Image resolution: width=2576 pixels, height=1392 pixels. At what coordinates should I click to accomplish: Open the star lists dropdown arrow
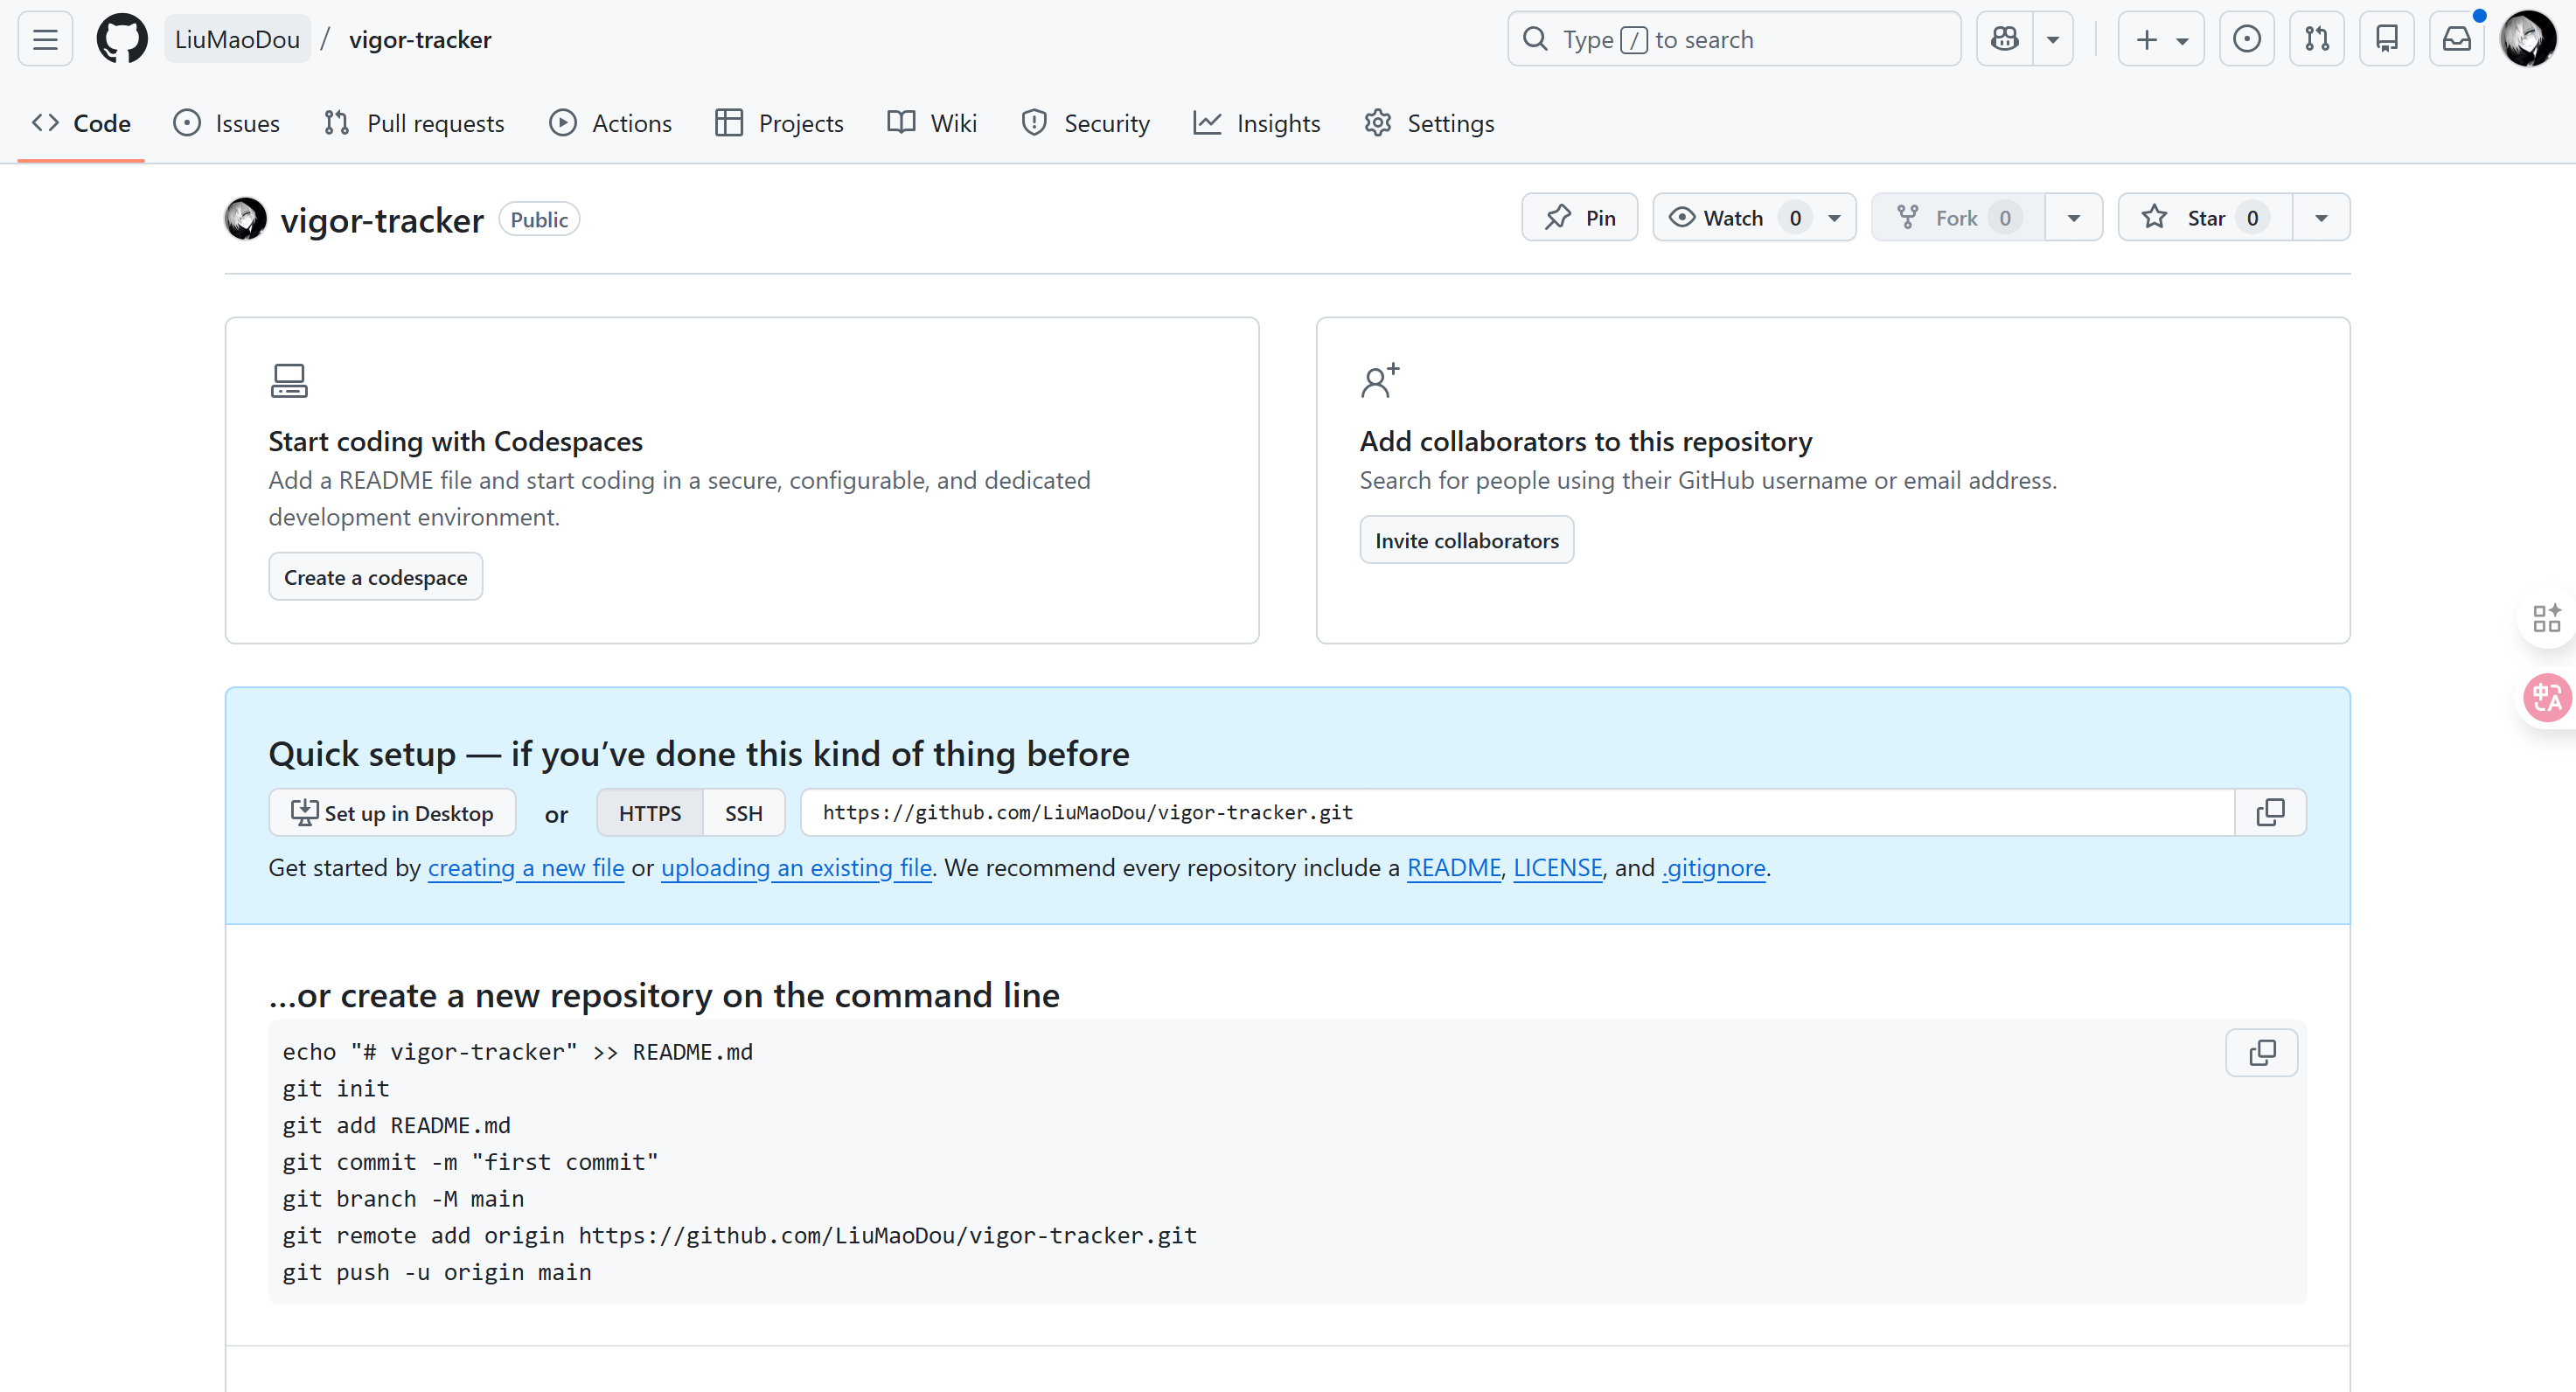click(2320, 217)
